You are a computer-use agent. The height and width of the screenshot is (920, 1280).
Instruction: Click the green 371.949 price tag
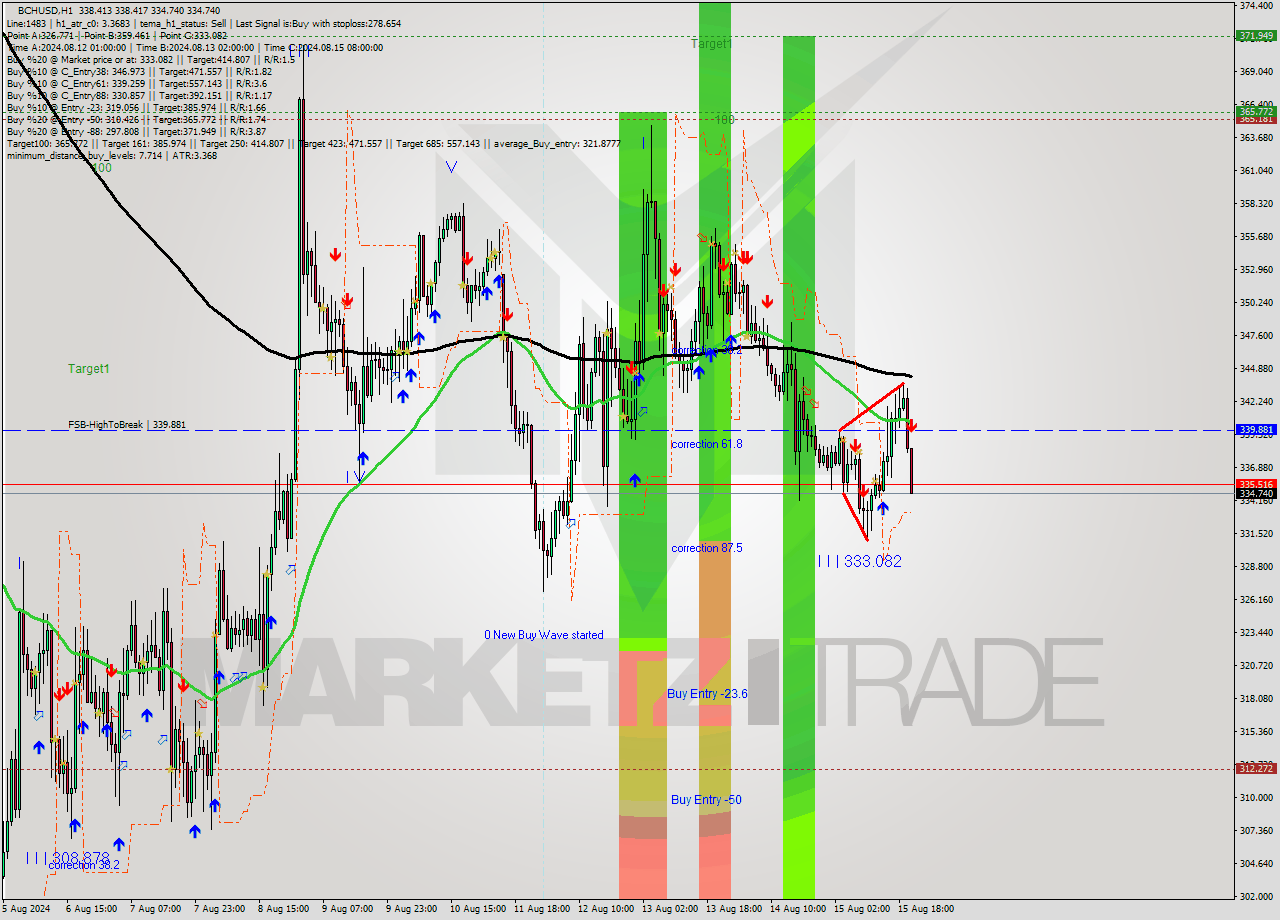1257,36
